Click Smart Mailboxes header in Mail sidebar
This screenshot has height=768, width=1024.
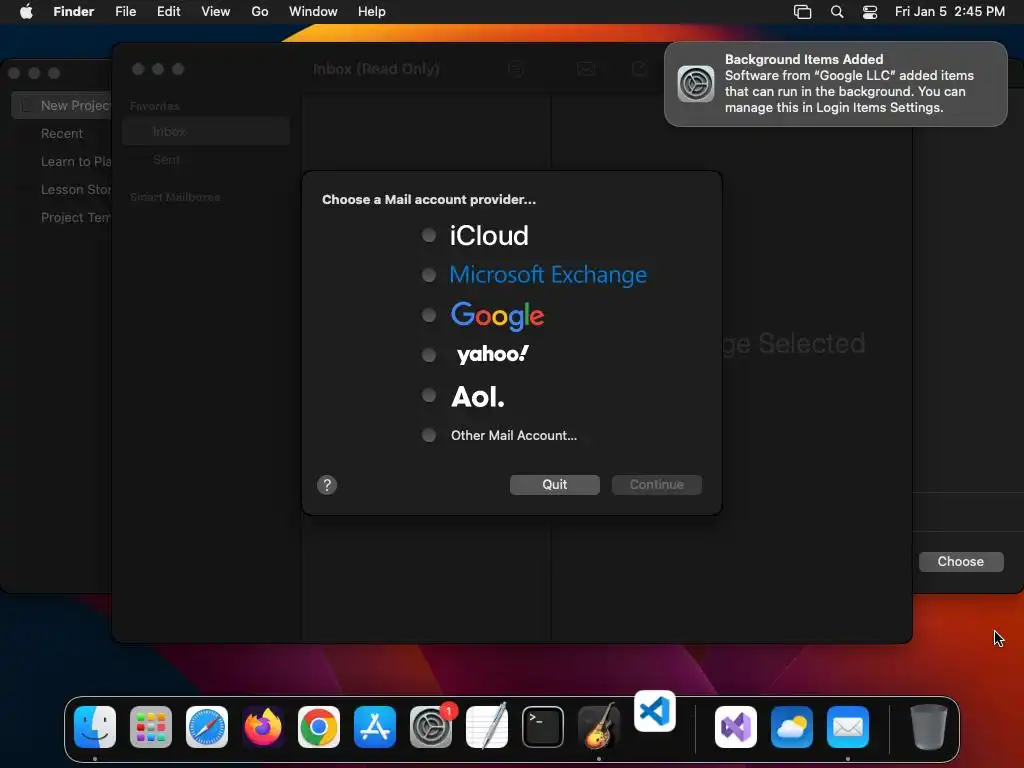click(x=175, y=197)
